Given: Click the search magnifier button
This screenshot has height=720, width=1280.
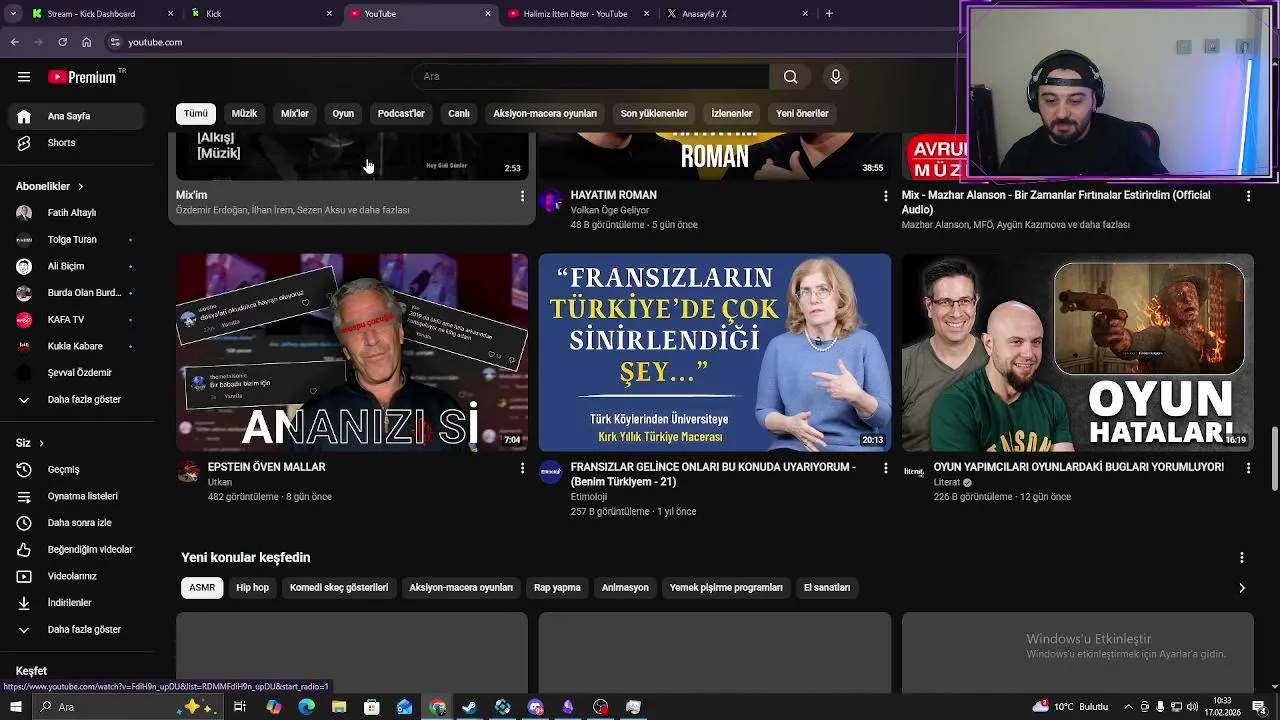Looking at the screenshot, I should [x=790, y=77].
